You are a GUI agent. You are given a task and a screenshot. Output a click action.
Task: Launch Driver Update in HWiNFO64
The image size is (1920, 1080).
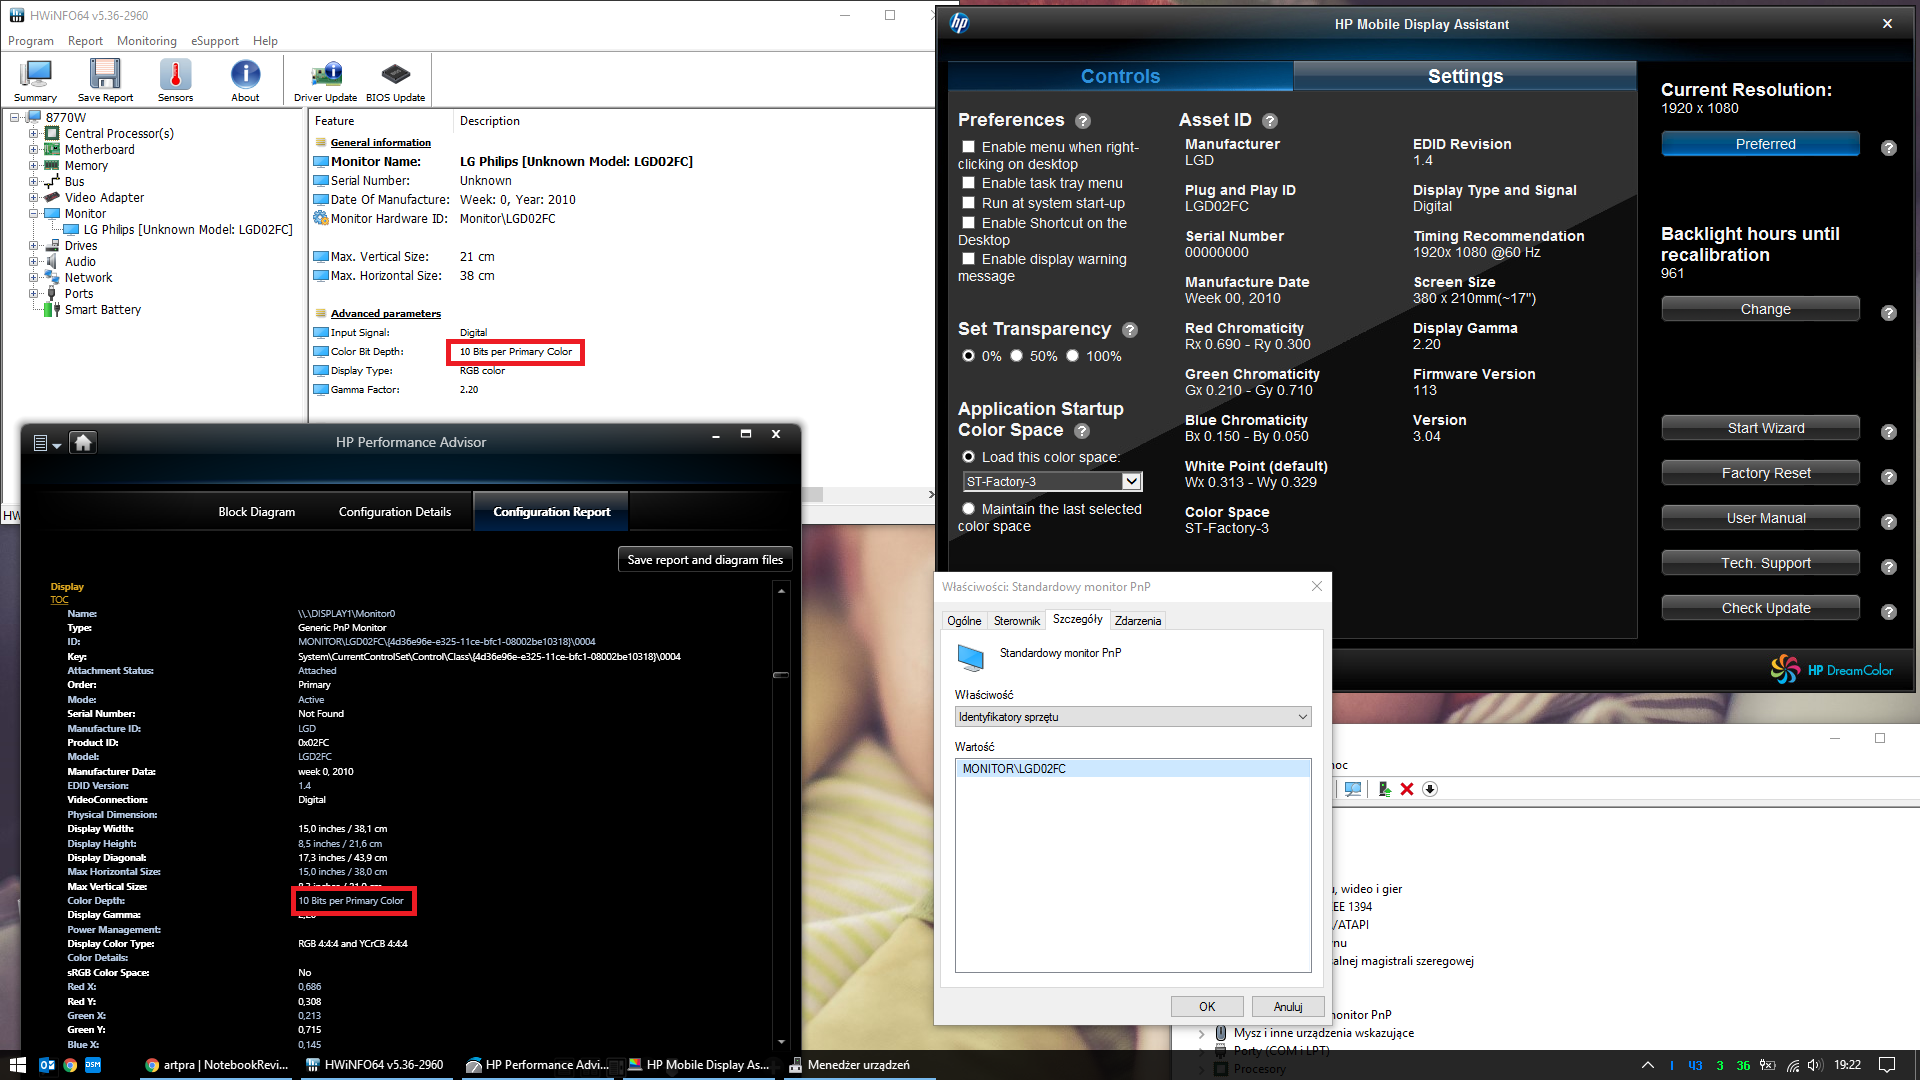point(326,79)
